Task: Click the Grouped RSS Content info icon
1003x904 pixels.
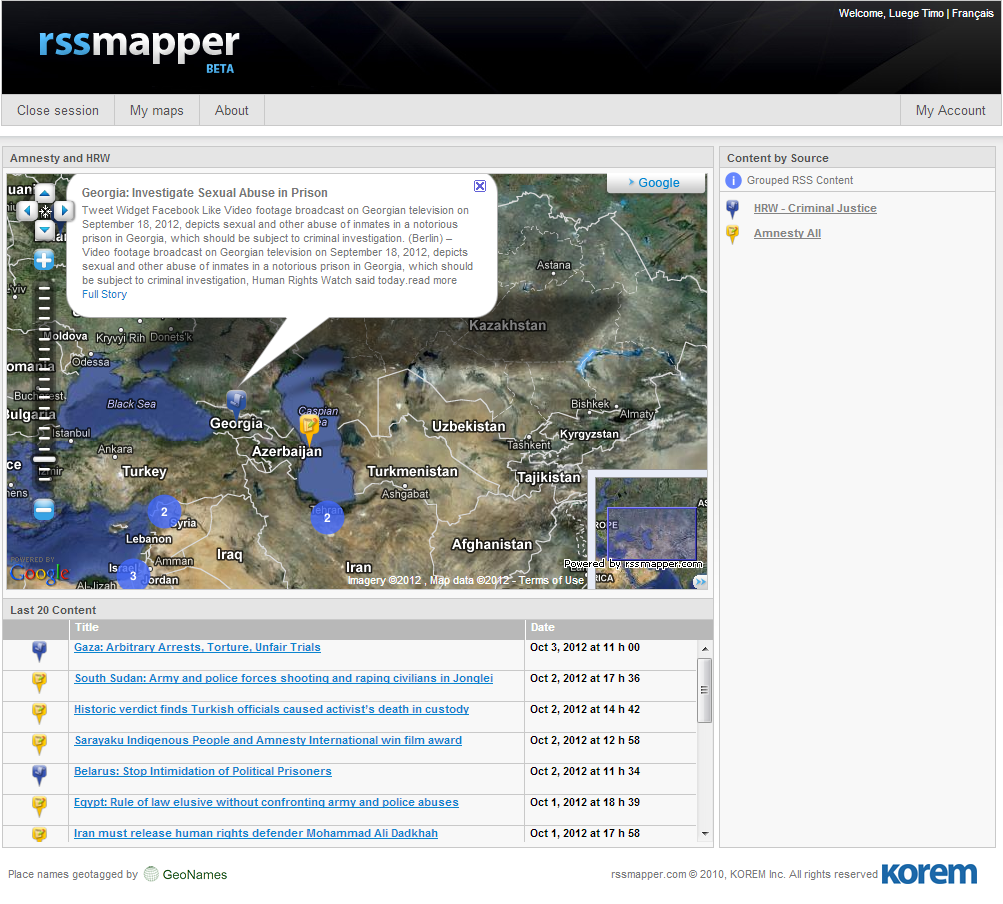Action: pos(733,180)
